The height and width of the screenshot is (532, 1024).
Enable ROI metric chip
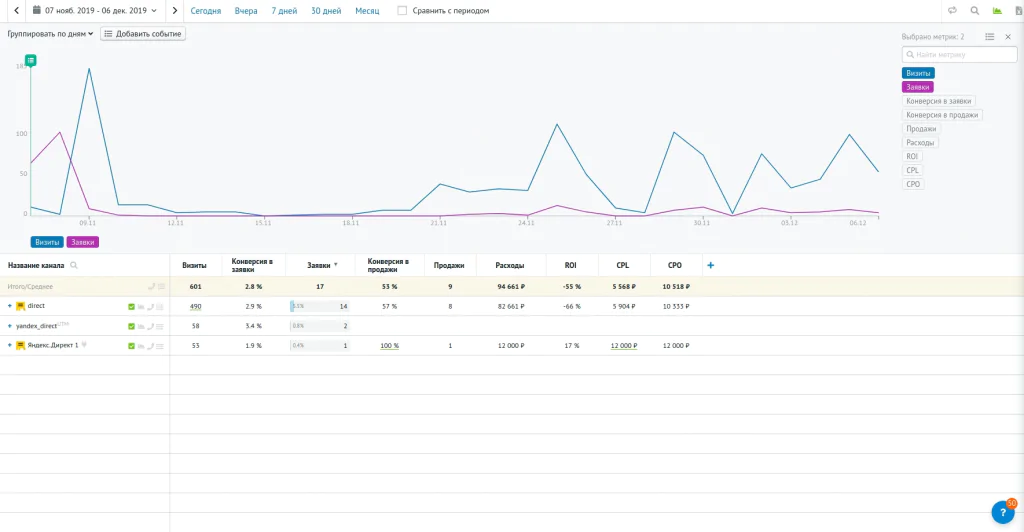click(x=912, y=156)
